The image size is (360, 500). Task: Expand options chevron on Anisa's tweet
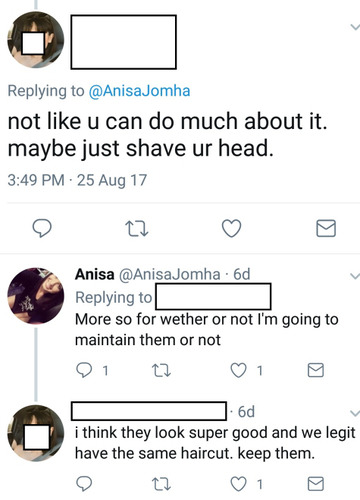coord(355,276)
